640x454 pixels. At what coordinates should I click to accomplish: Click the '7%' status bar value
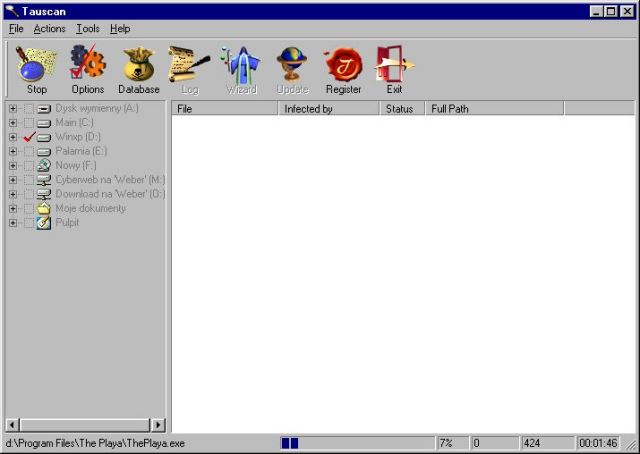(x=452, y=443)
